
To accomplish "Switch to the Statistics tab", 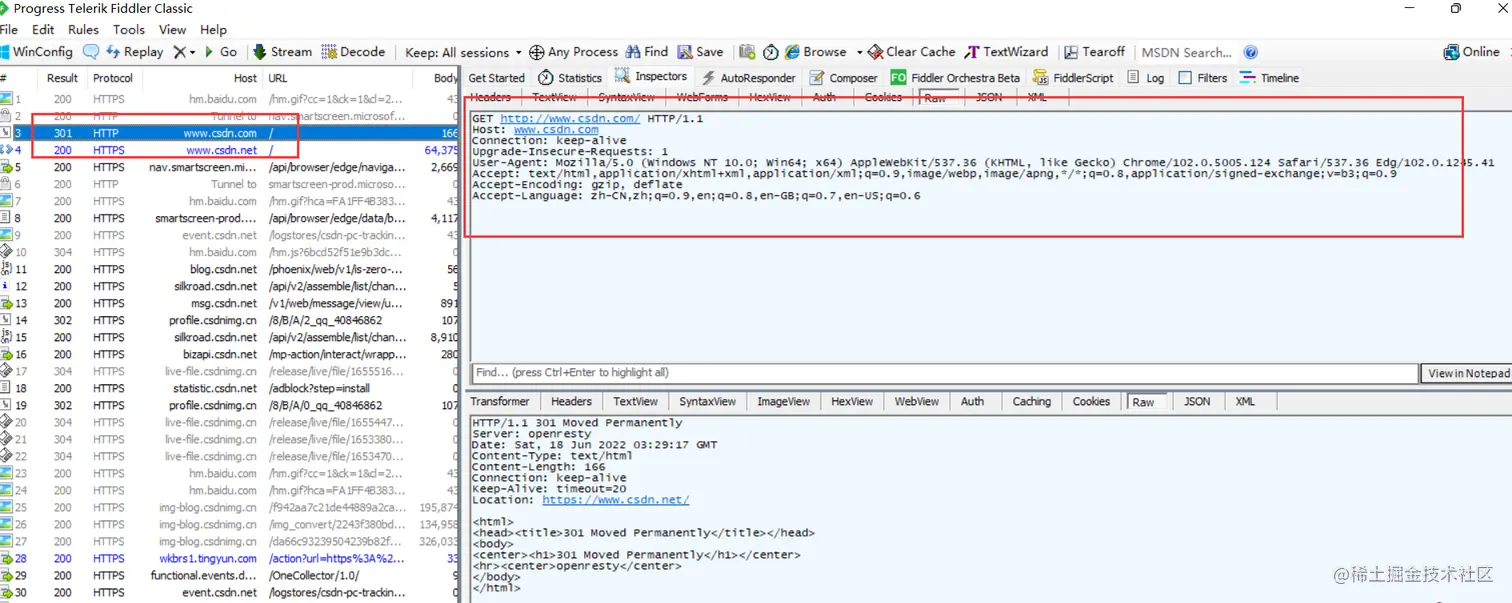I will 570,77.
